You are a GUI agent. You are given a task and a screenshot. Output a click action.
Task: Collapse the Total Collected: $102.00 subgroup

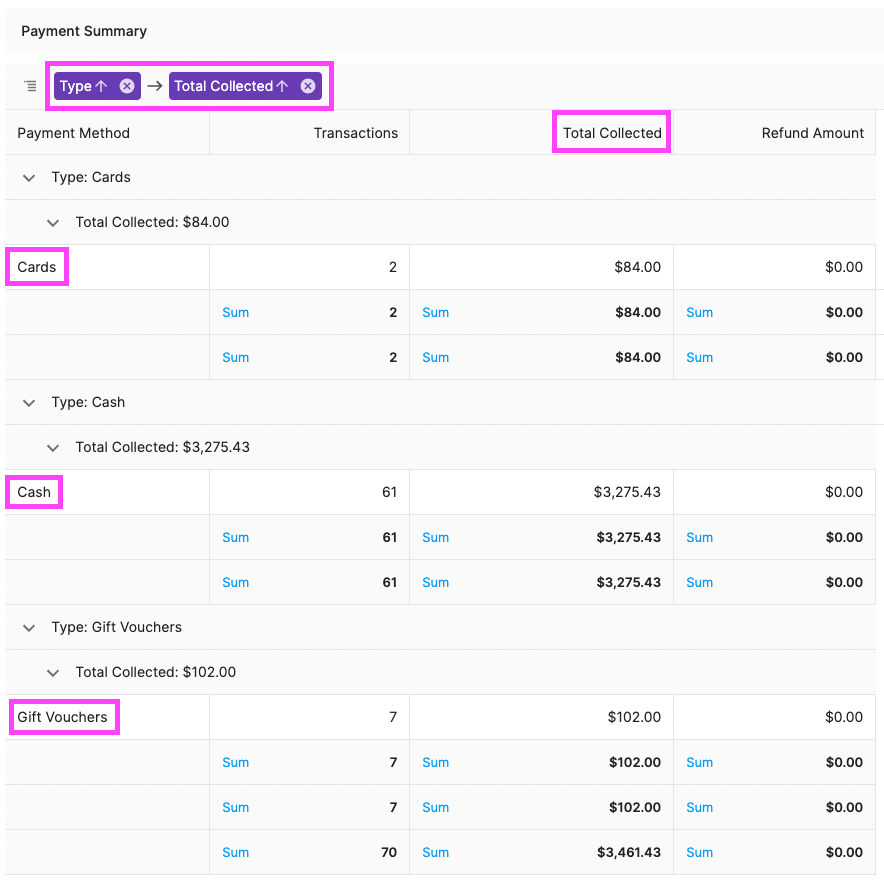(53, 673)
